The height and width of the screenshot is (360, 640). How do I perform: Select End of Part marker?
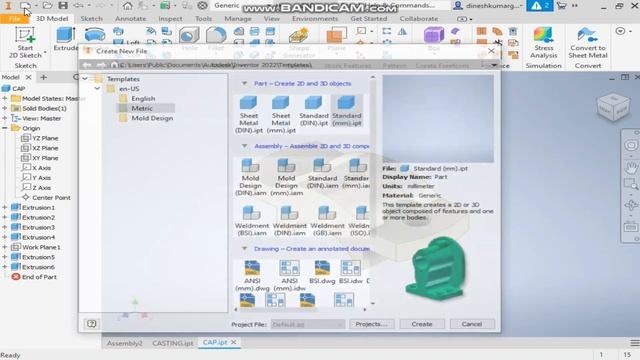coord(39,277)
